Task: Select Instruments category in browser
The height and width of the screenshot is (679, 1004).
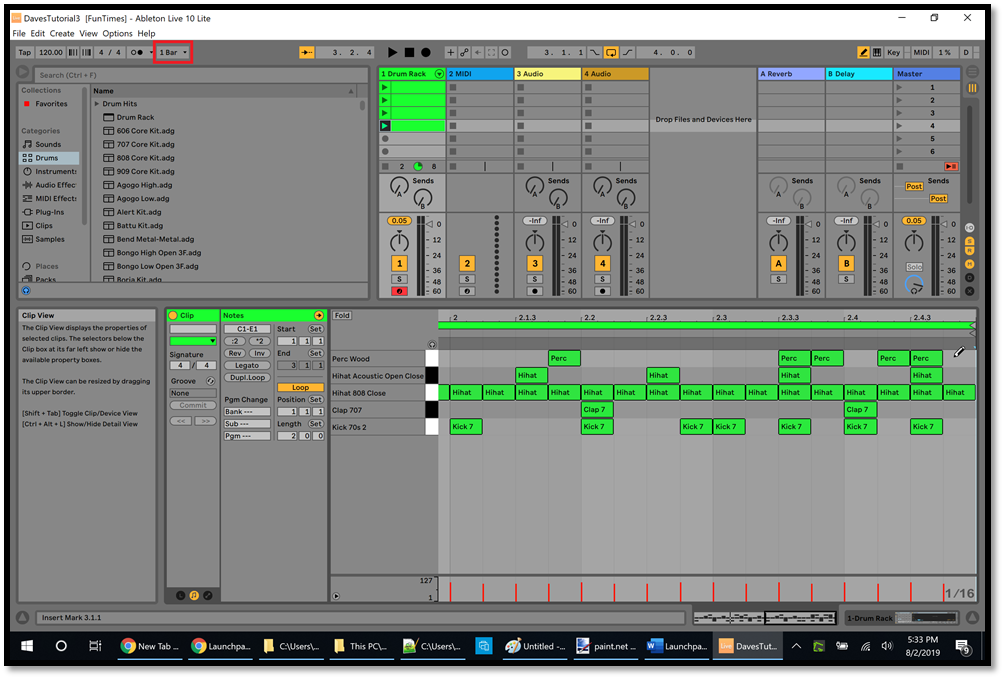Action: (49, 171)
